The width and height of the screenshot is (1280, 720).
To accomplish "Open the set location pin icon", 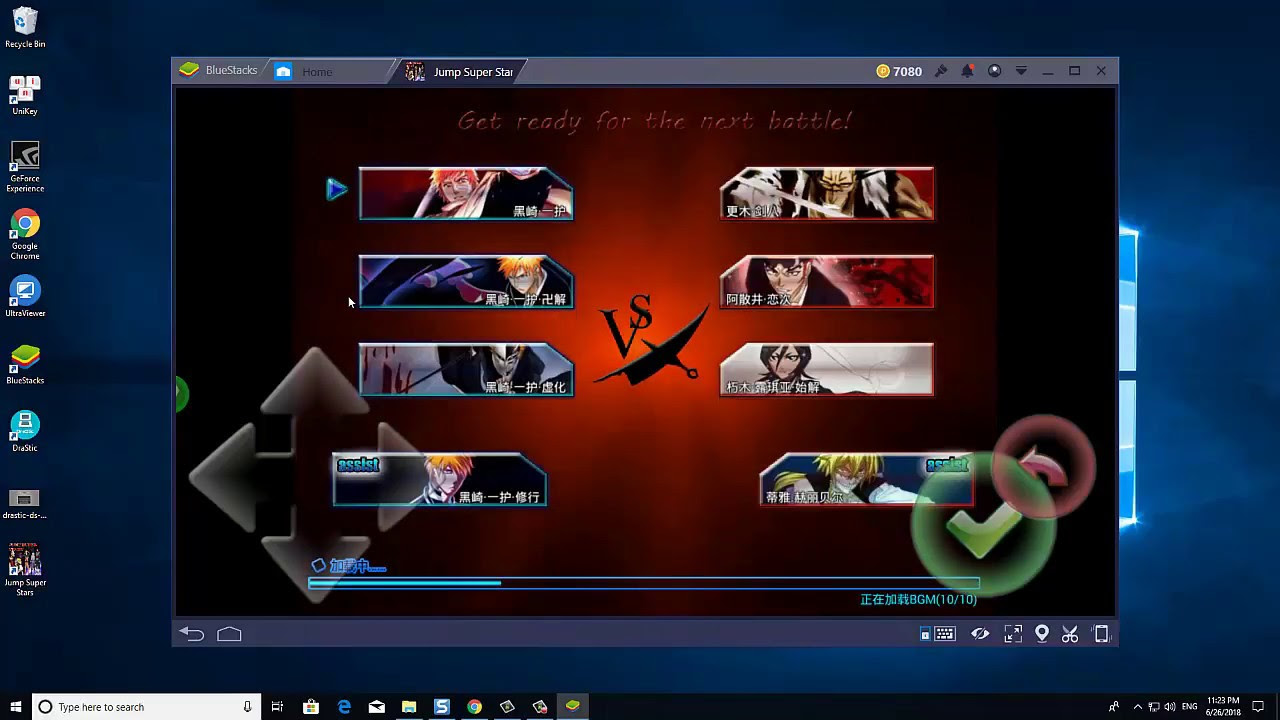I will 1042,634.
